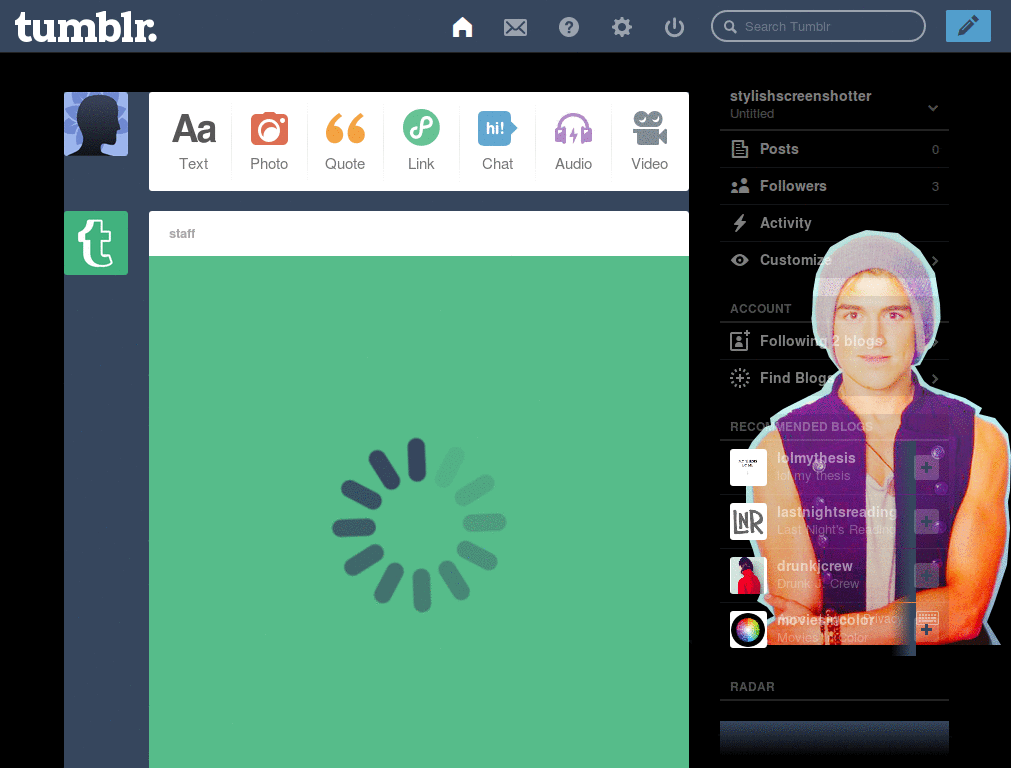Open Find Blogs
The width and height of the screenshot is (1024, 768).
point(834,378)
